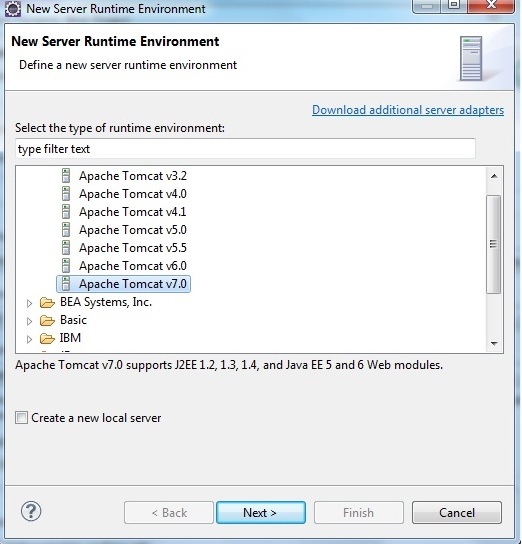522x544 pixels.
Task: Select Apache Tomcat v5.5 entry
Action: 133,248
